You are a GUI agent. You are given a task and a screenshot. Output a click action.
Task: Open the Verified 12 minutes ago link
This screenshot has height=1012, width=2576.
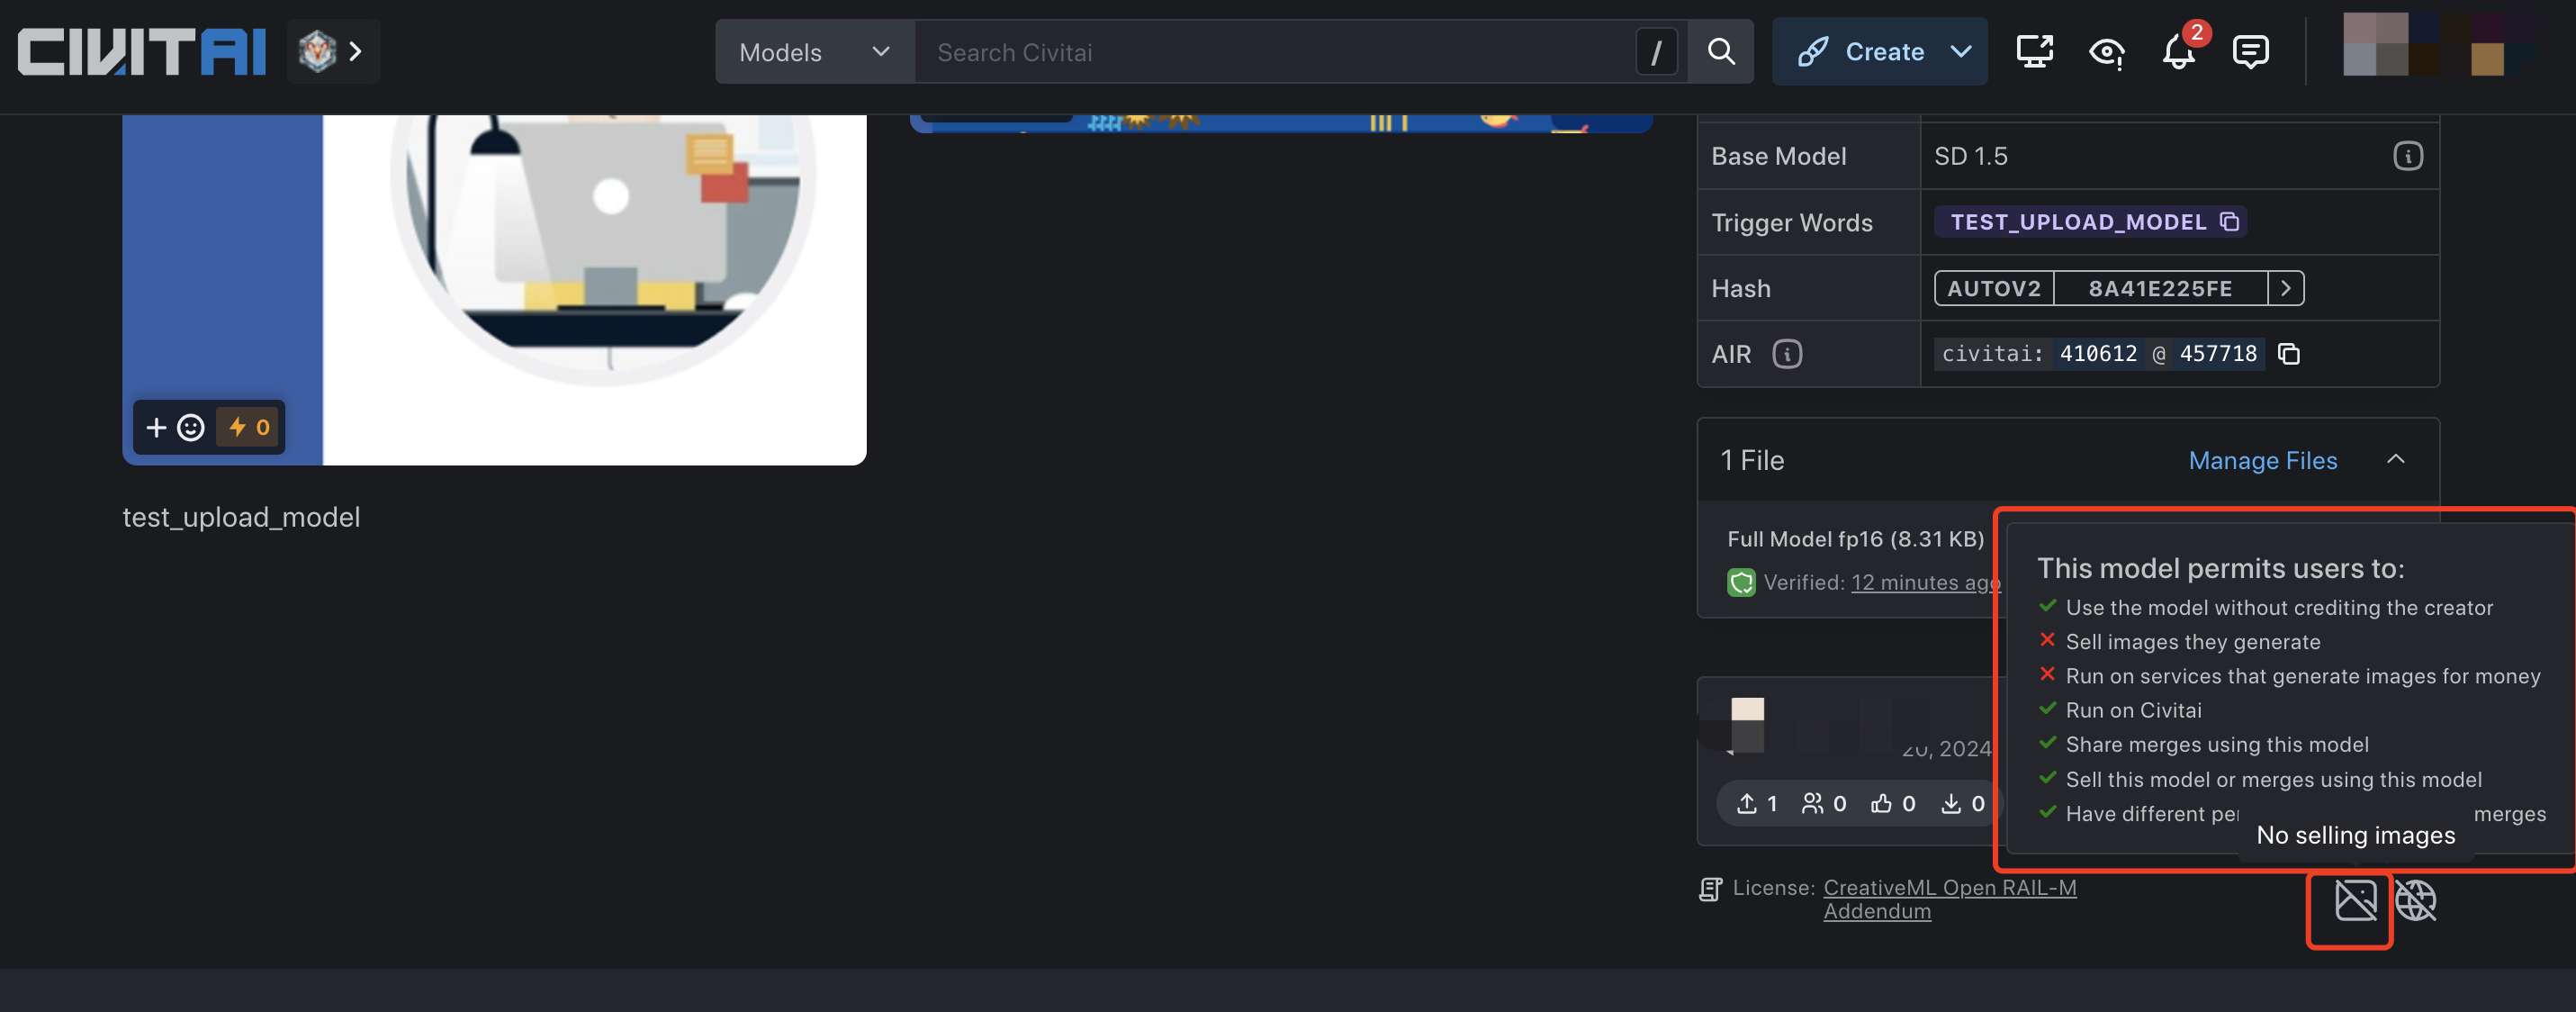pyautogui.click(x=1925, y=582)
